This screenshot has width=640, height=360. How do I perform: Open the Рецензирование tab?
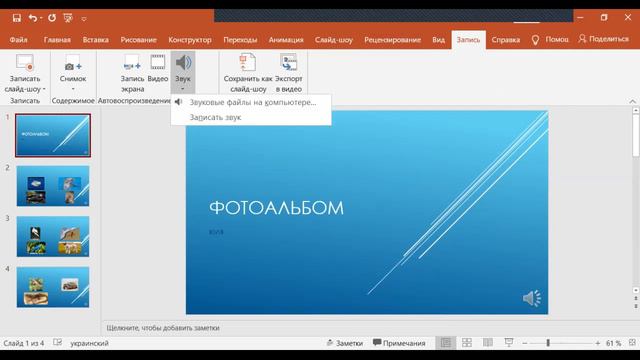pyautogui.click(x=392, y=40)
